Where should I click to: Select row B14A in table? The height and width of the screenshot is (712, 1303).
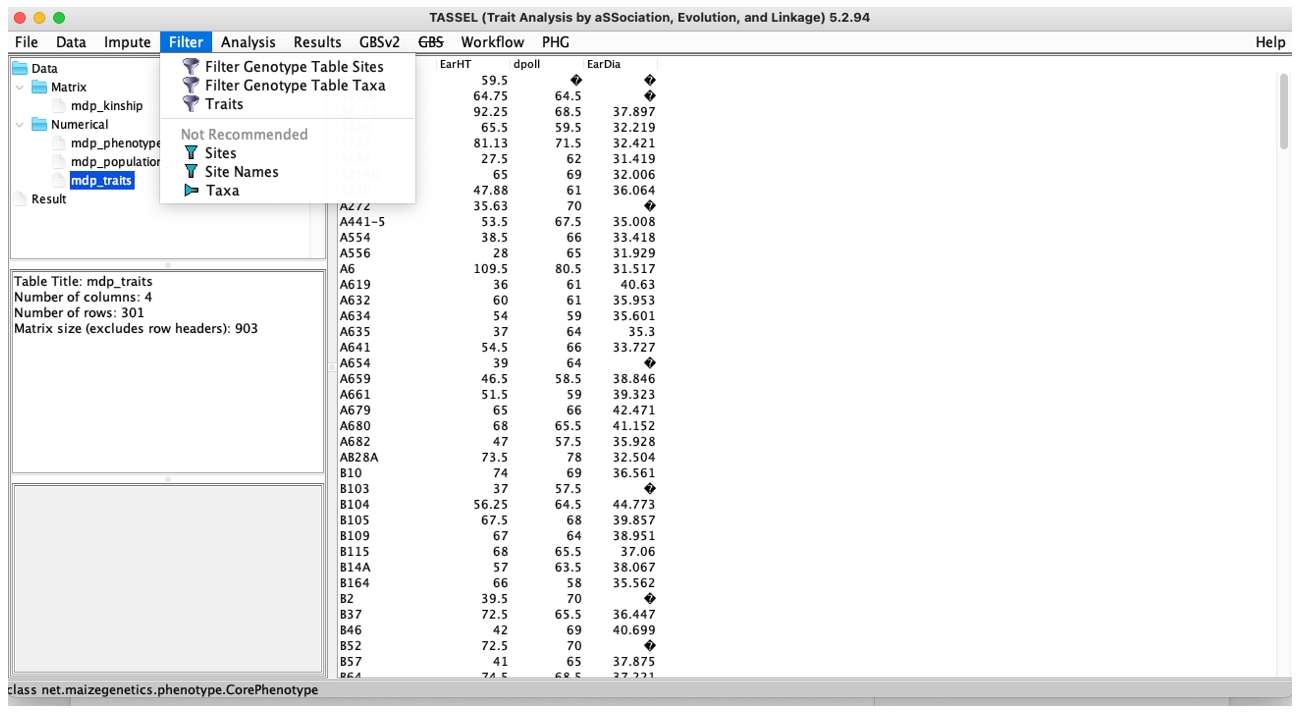click(x=498, y=567)
